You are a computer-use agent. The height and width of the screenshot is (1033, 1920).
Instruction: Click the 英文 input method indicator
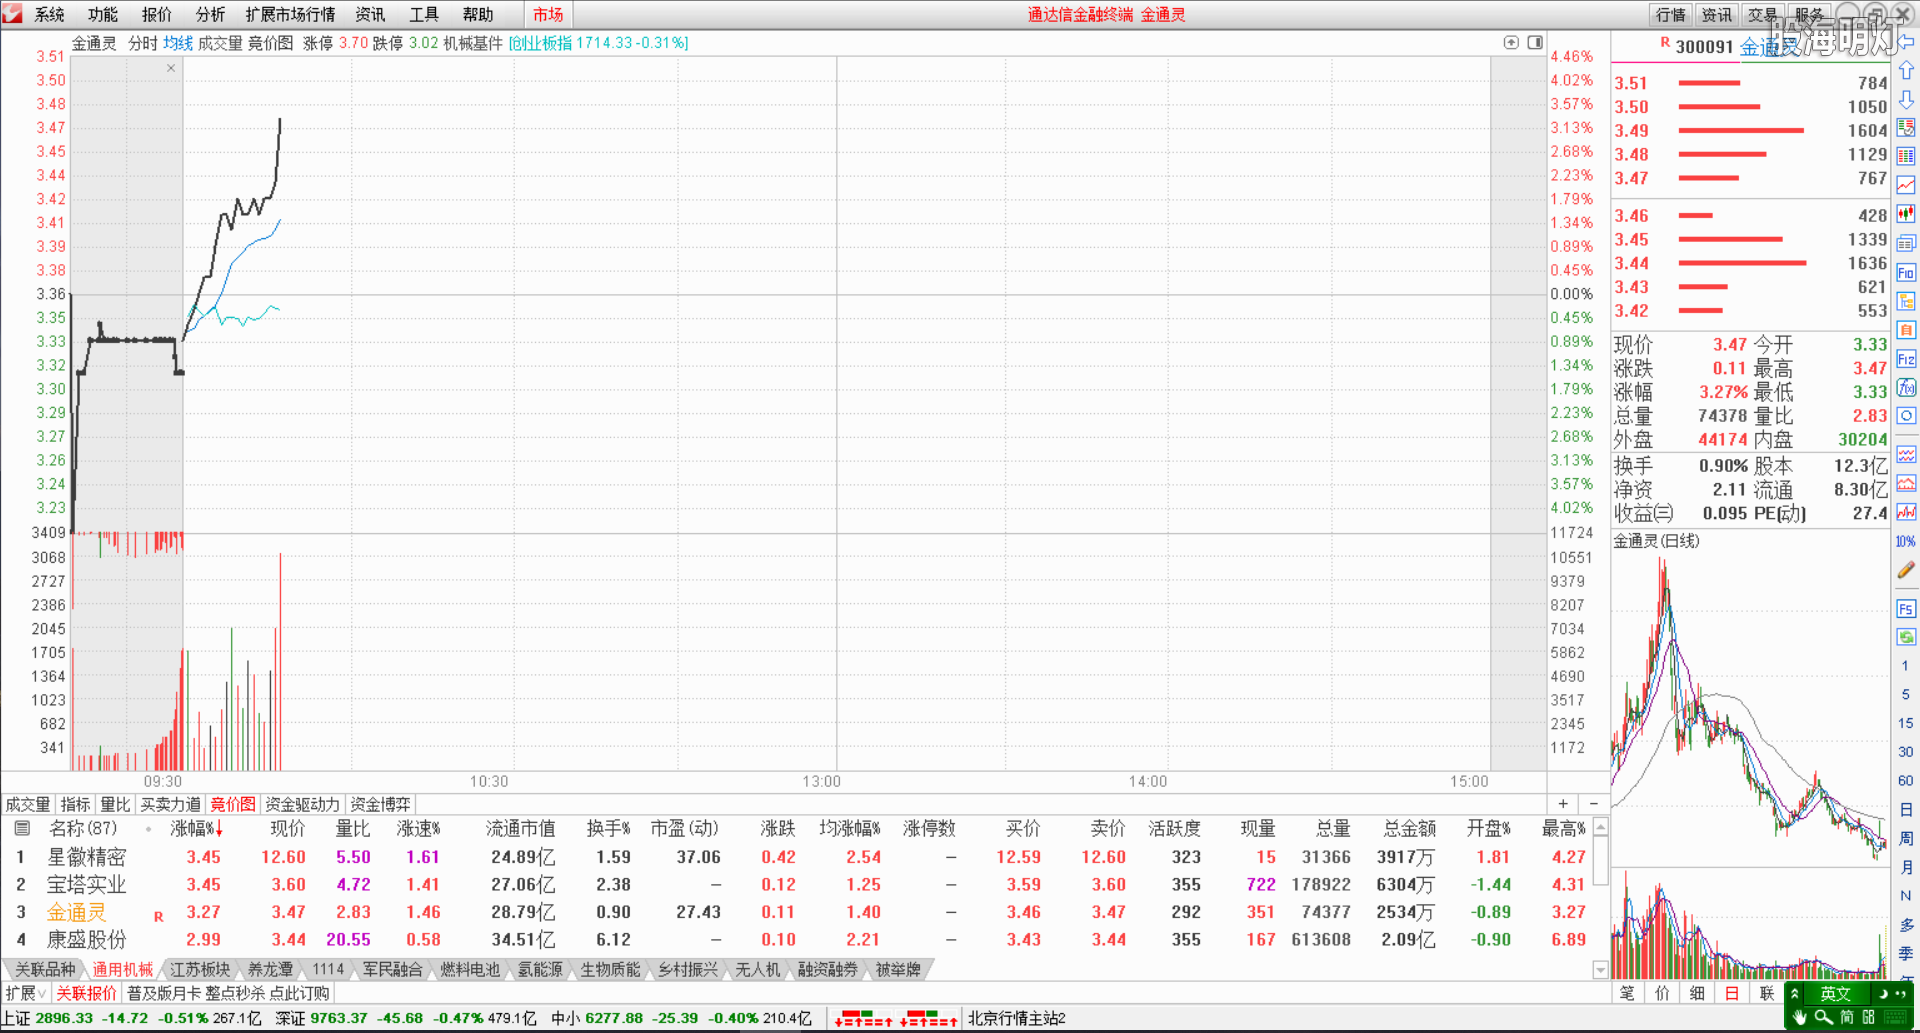click(x=1835, y=993)
